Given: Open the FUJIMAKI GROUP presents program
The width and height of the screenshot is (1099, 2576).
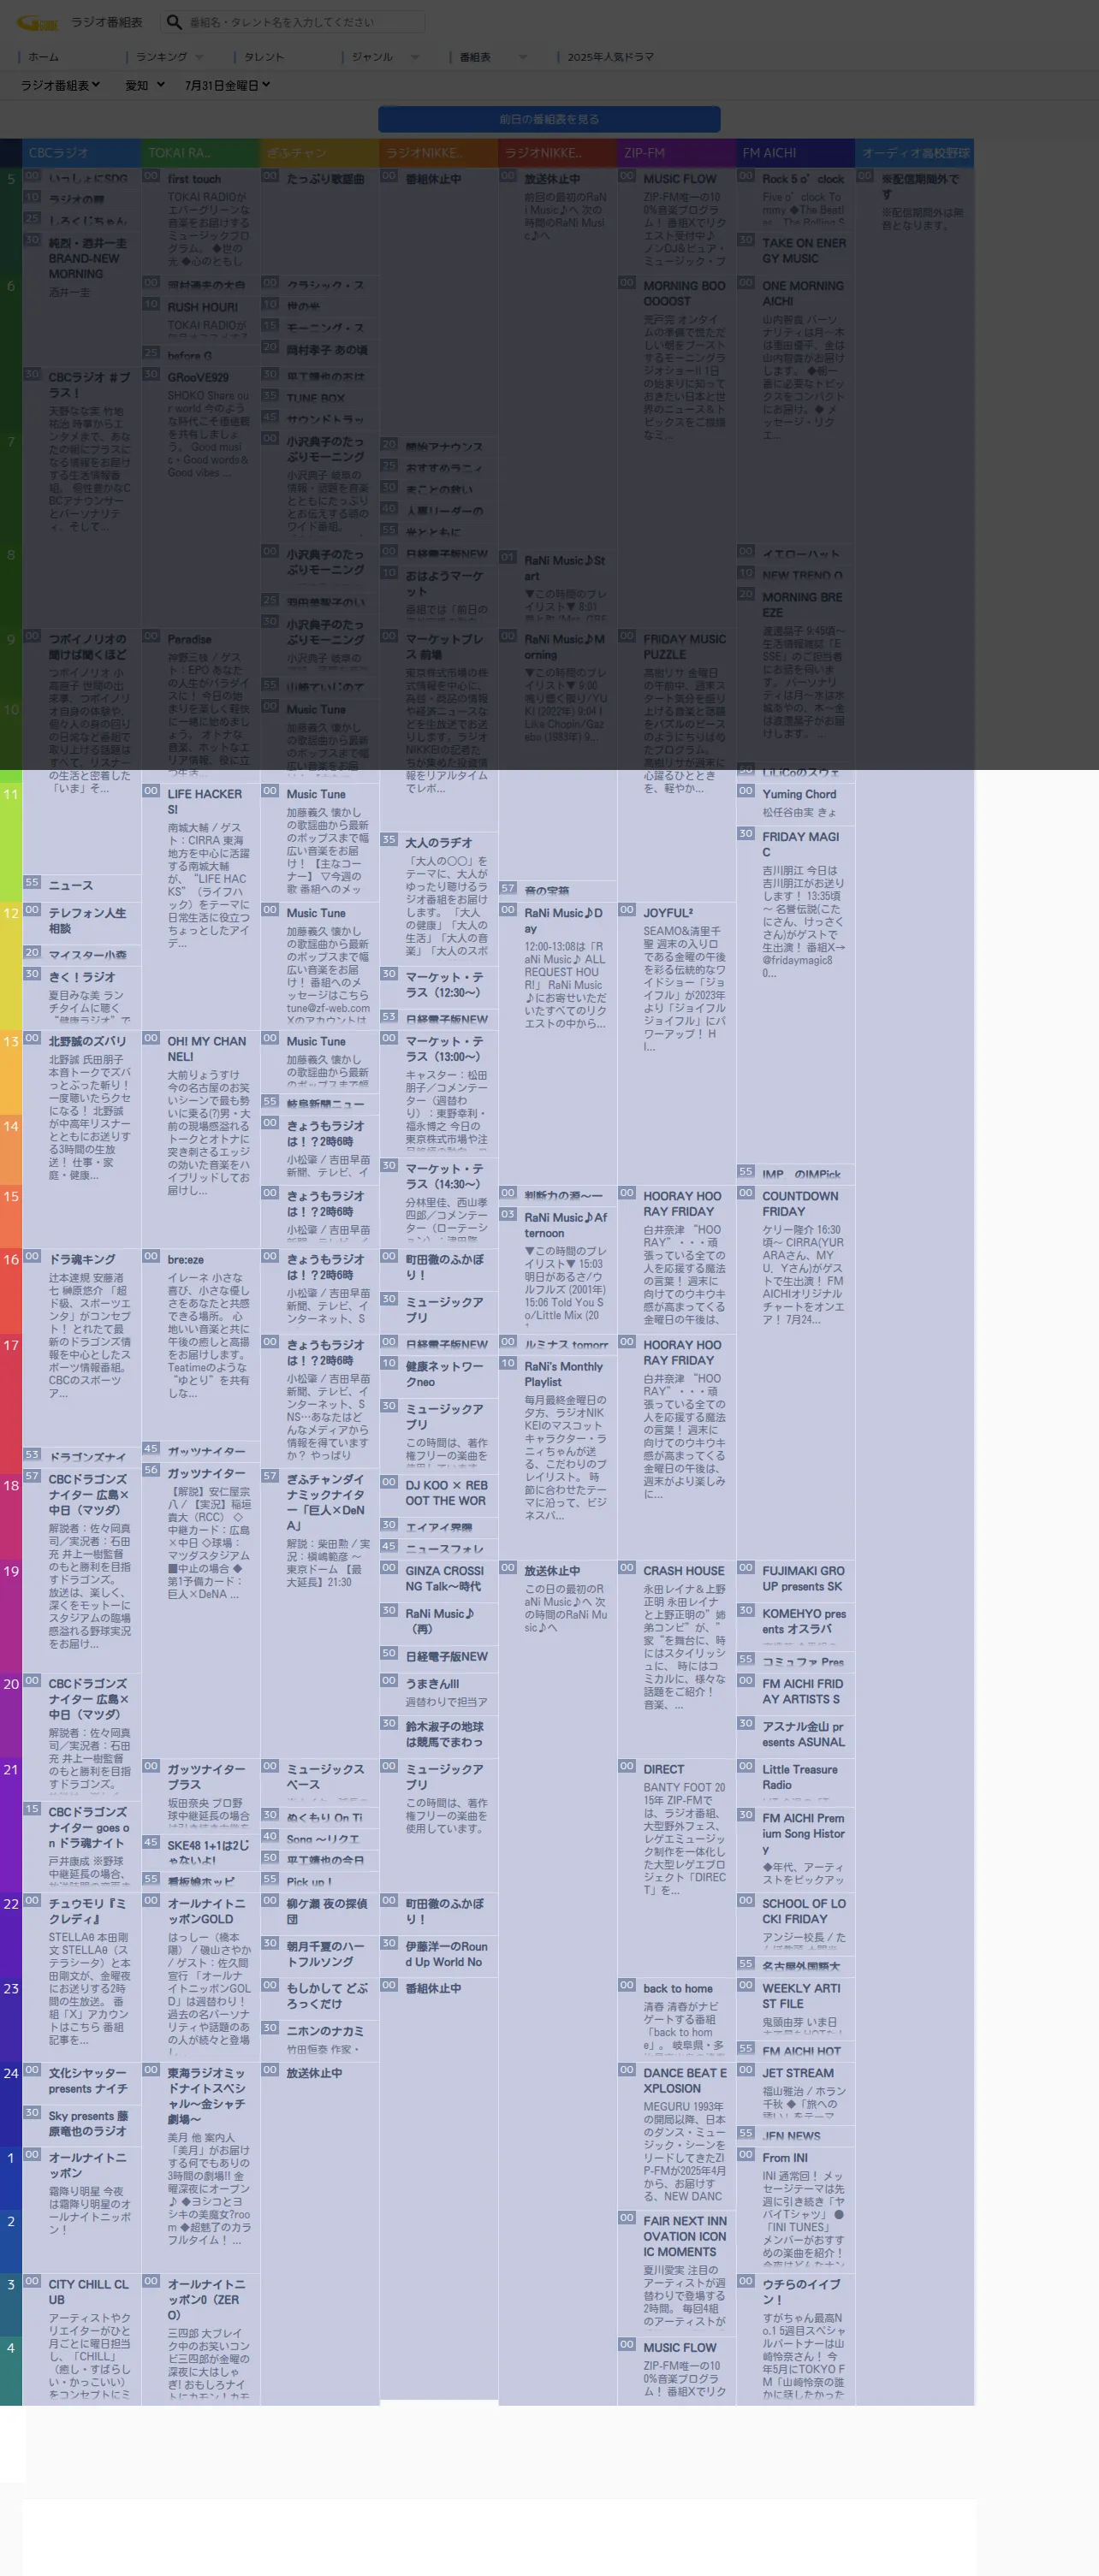Looking at the screenshot, I should point(803,1577).
